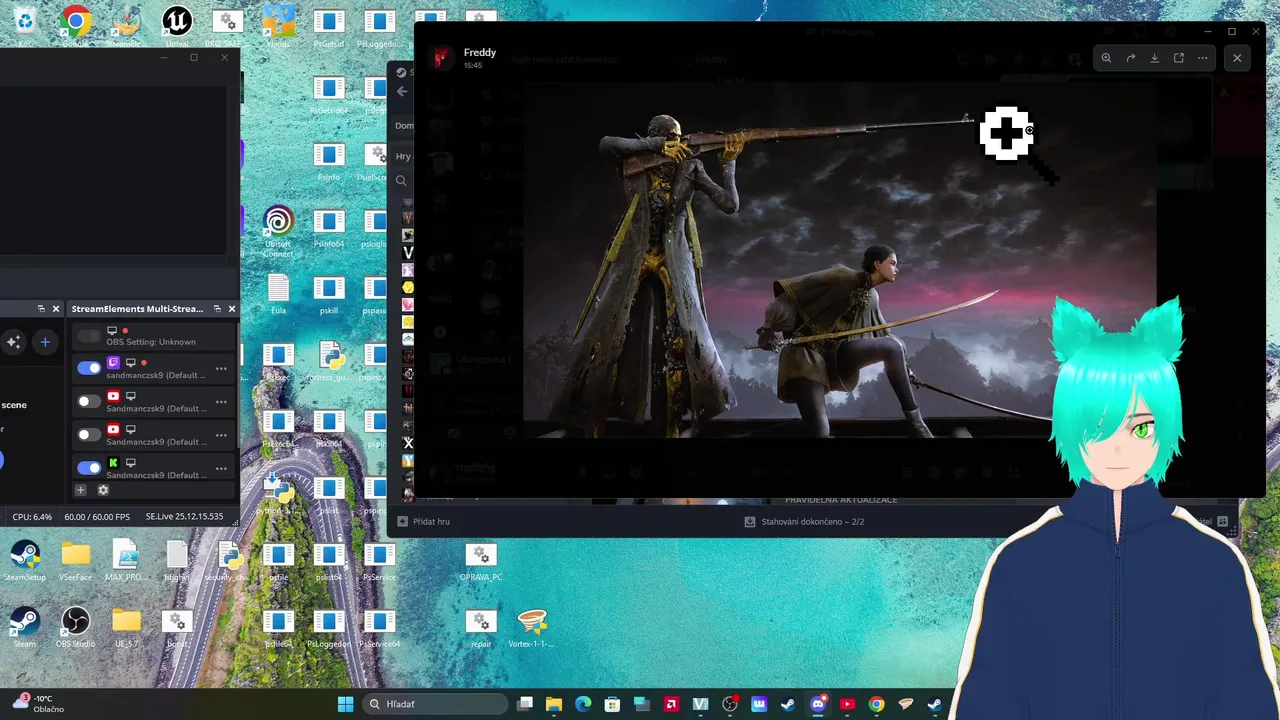Open Windows Start menu
This screenshot has height=720, width=1280.
tap(345, 704)
